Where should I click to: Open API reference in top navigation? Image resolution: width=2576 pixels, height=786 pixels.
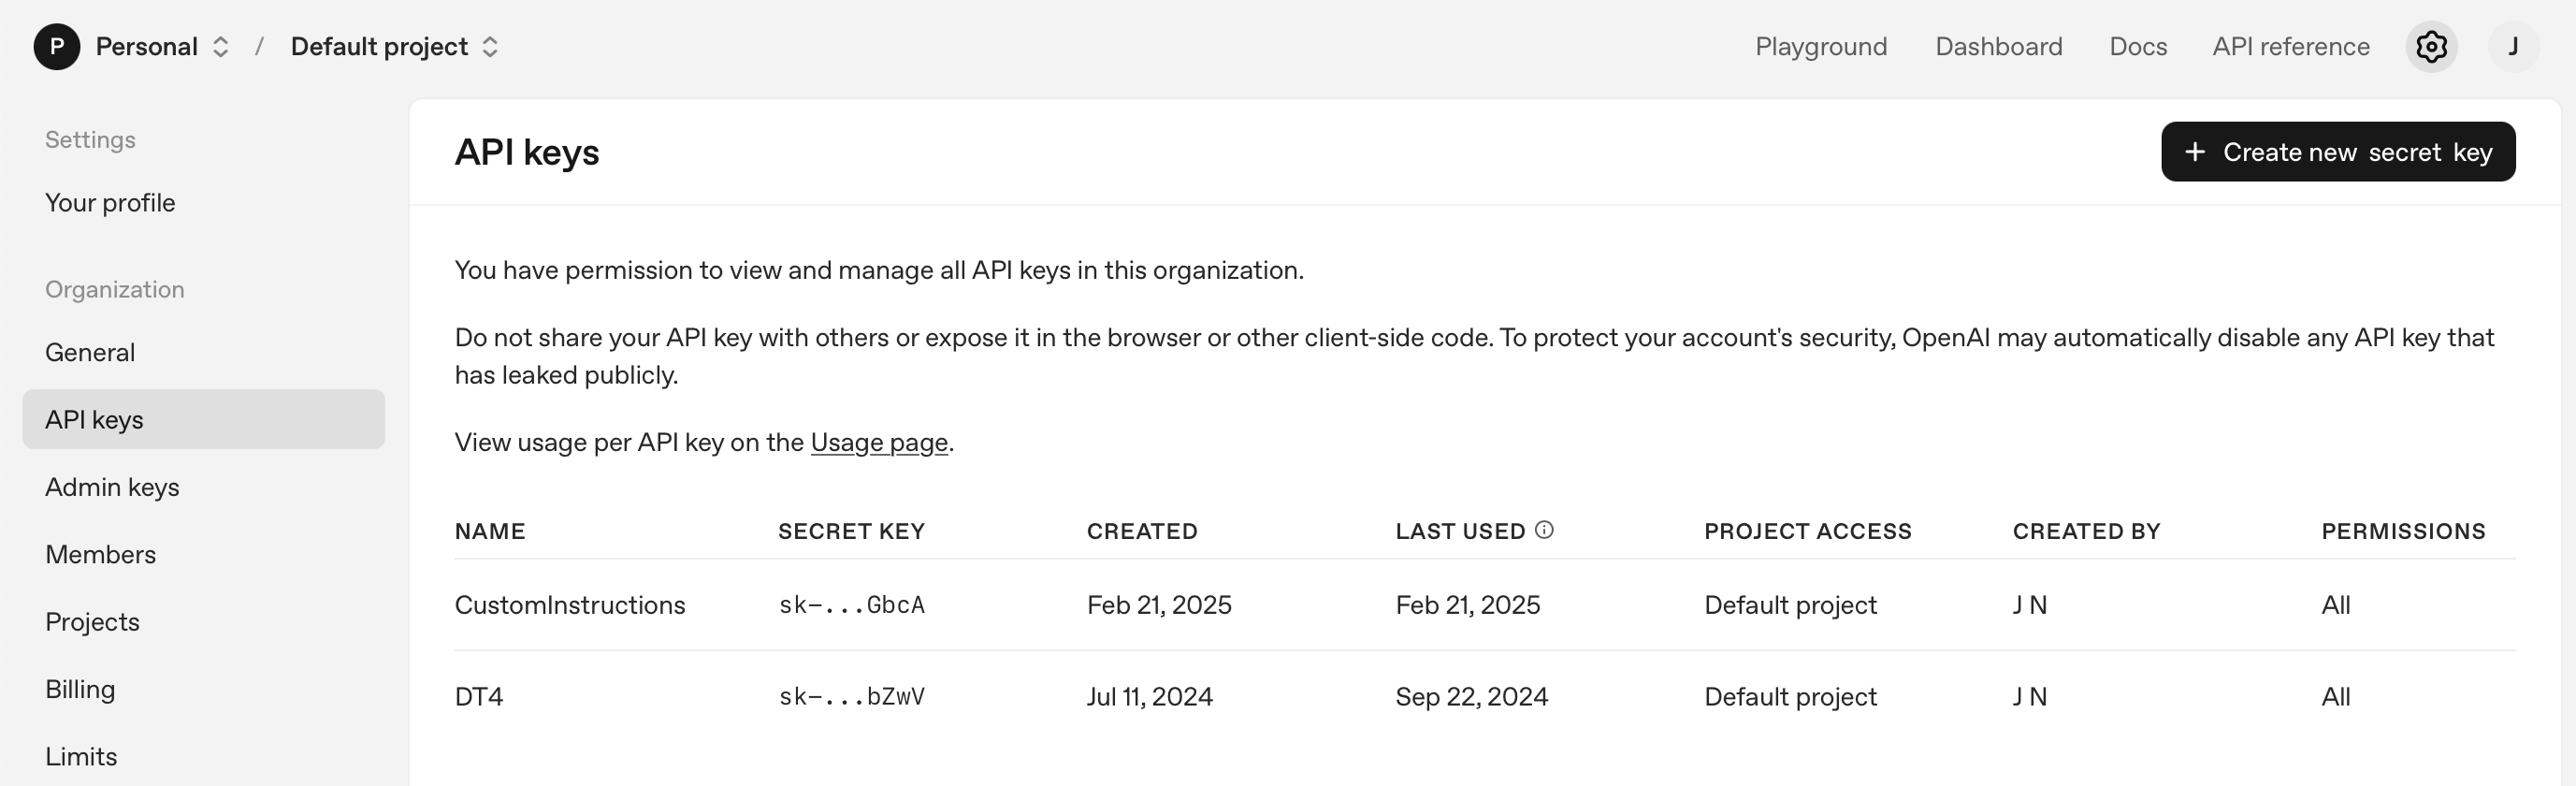click(x=2290, y=47)
